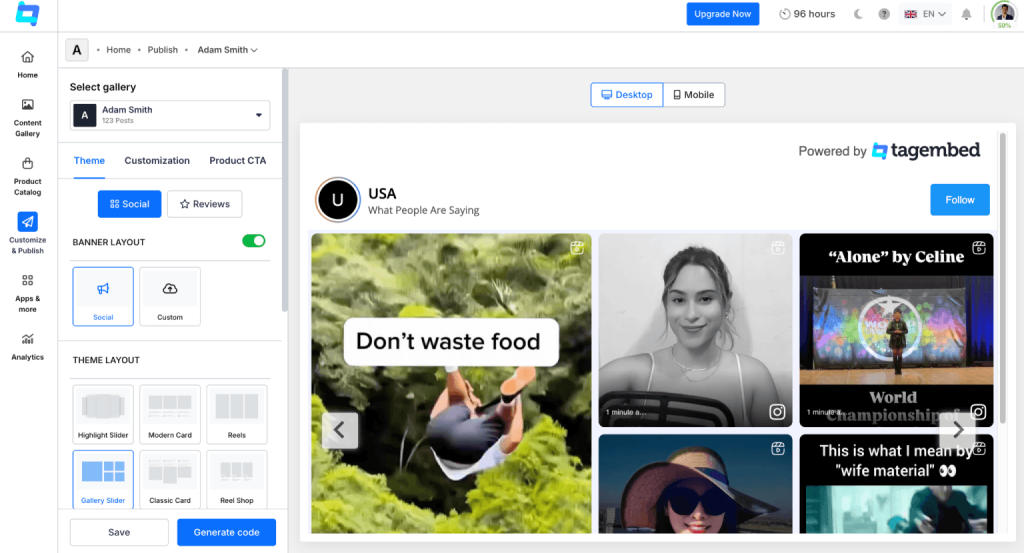Open the "Don't waste food" post thumbnail
The width and height of the screenshot is (1024, 553).
[x=451, y=383]
